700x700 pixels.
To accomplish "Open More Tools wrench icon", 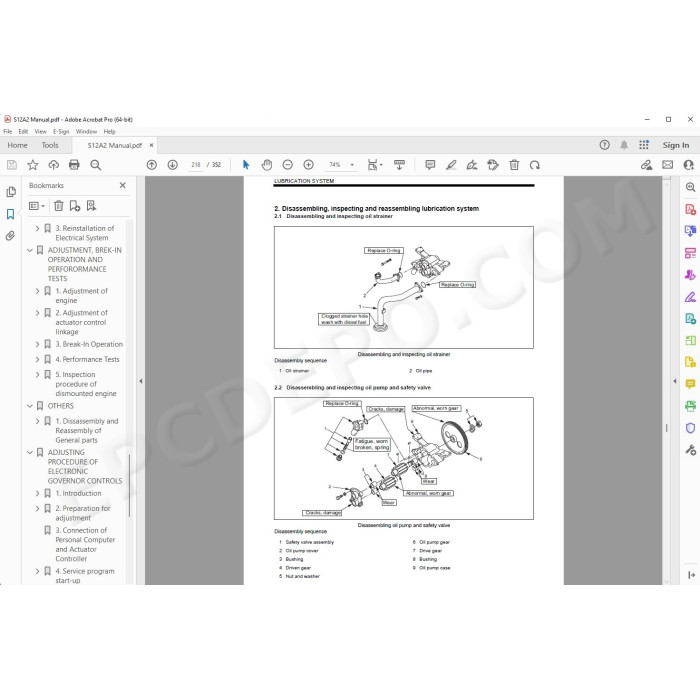I will [690, 450].
